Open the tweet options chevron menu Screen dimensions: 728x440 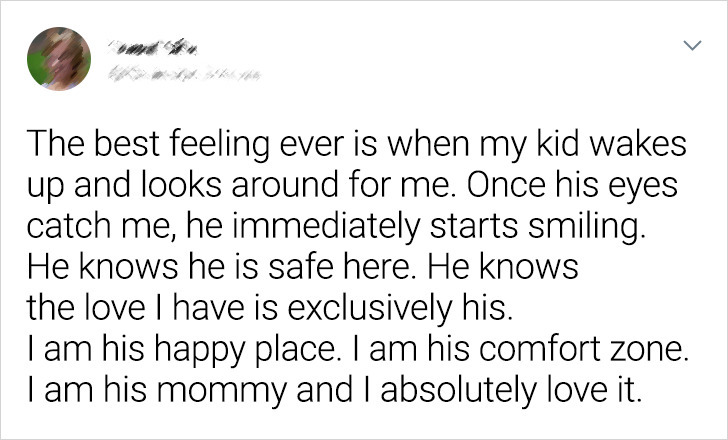coord(692,45)
